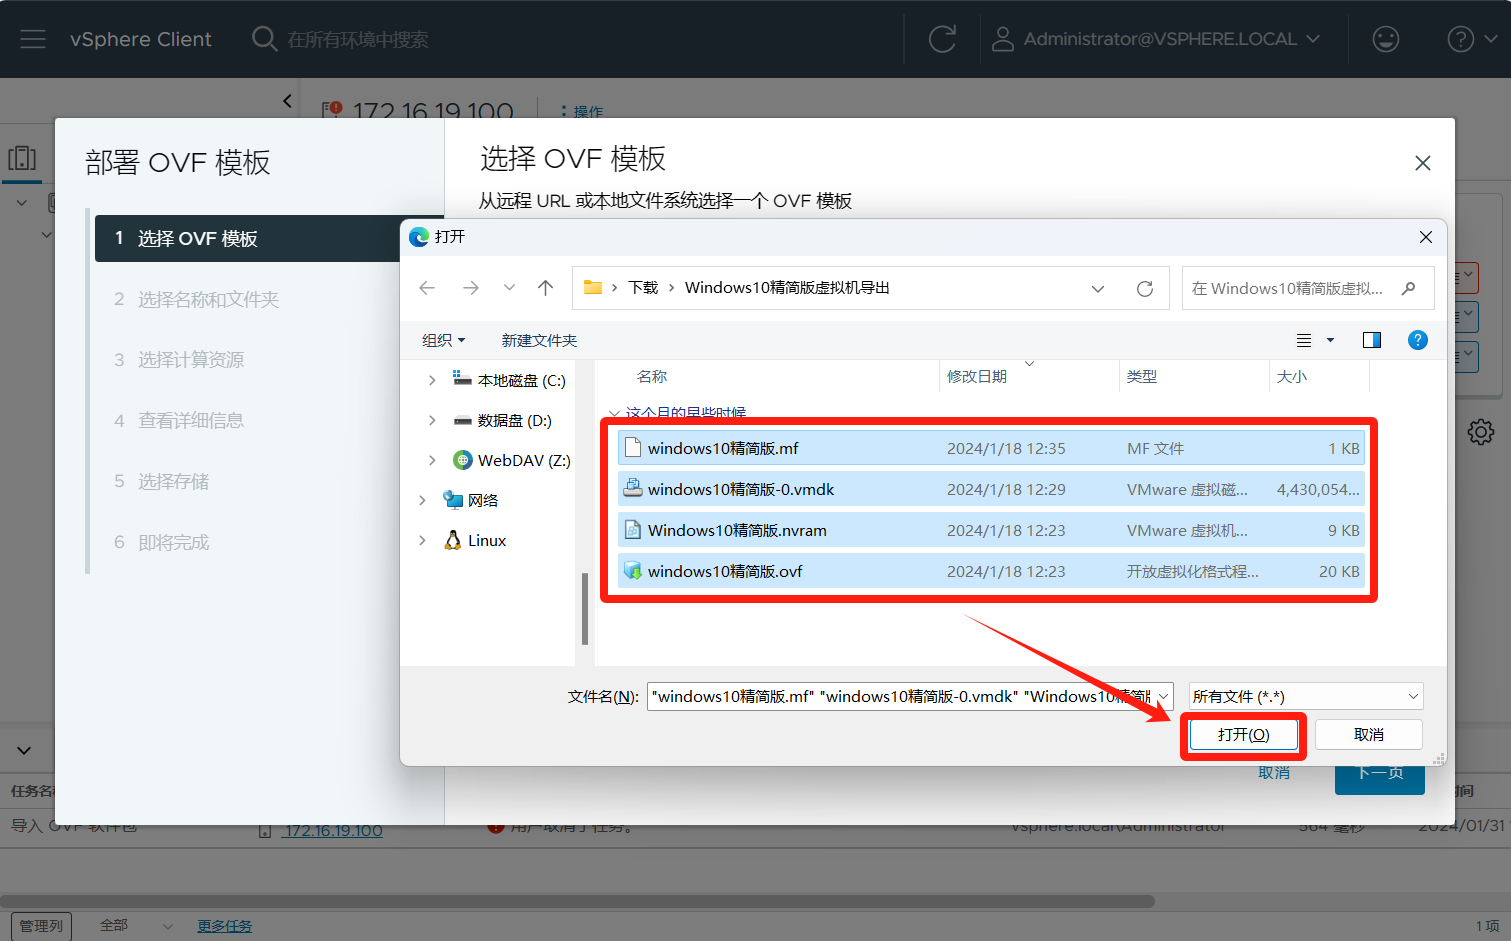Click the 打开(O) button
The height and width of the screenshot is (941, 1511).
click(x=1243, y=735)
